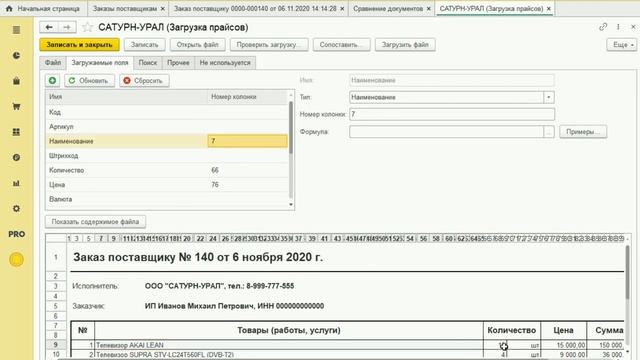The image size is (640, 360).
Task: Open the three-dot options menu
Action: click(618, 27)
